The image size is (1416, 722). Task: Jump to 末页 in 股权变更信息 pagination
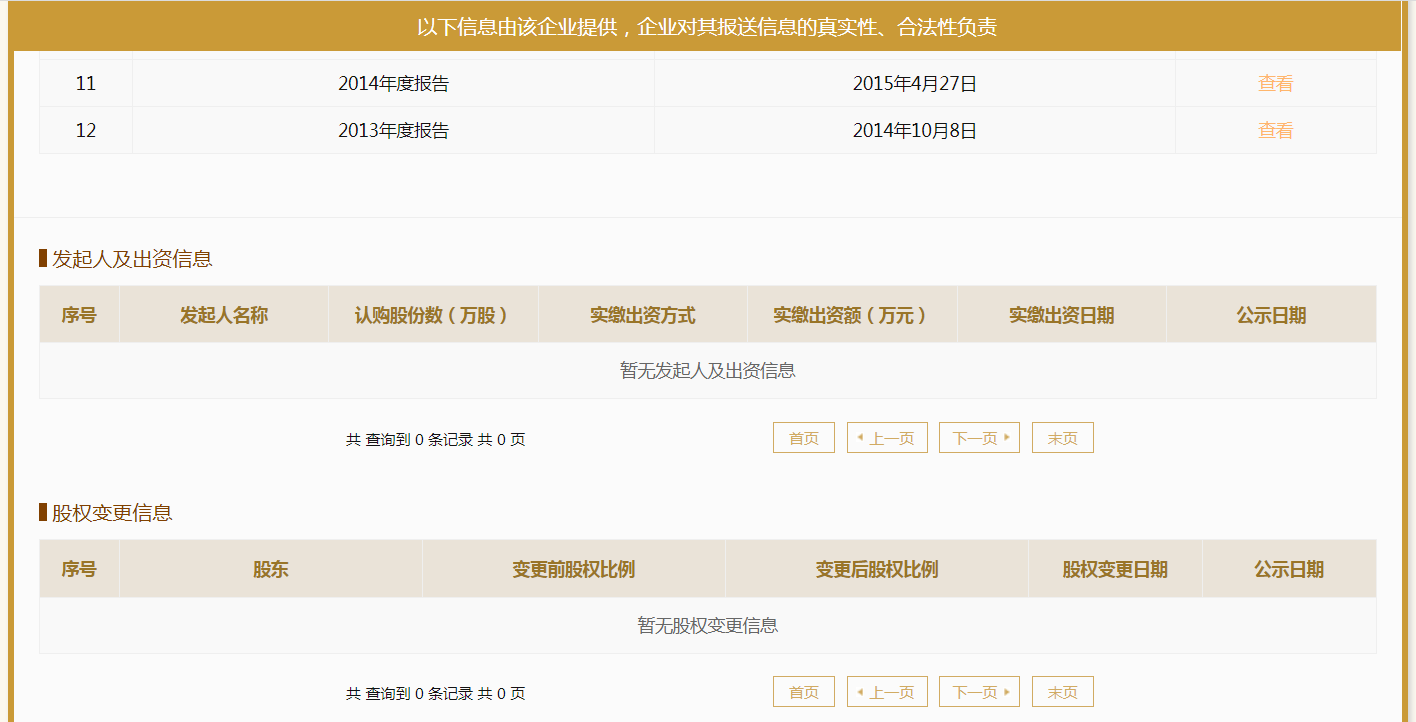pos(1062,692)
